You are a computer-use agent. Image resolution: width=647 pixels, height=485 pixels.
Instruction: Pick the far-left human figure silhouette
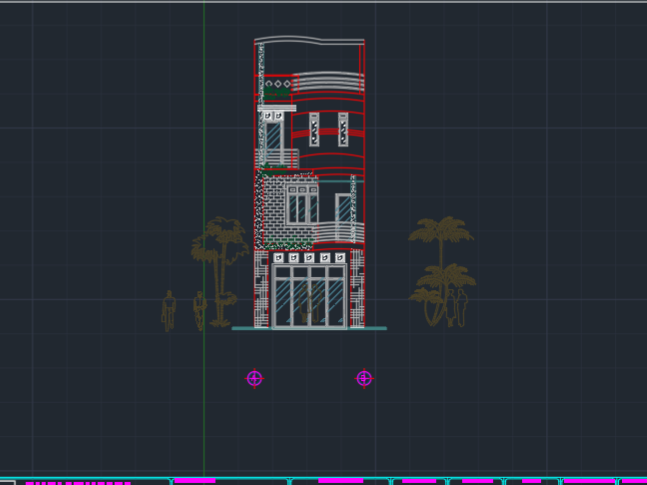coord(168,311)
